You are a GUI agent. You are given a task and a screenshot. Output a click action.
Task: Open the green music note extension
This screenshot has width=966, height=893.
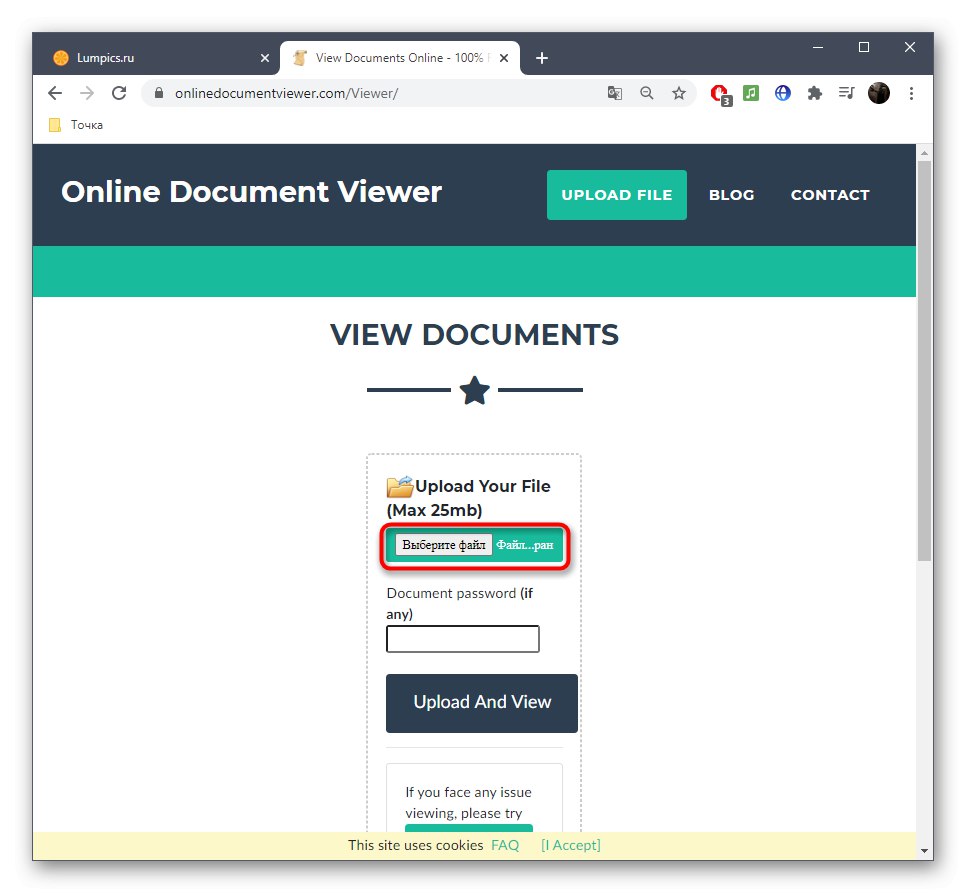pyautogui.click(x=750, y=93)
